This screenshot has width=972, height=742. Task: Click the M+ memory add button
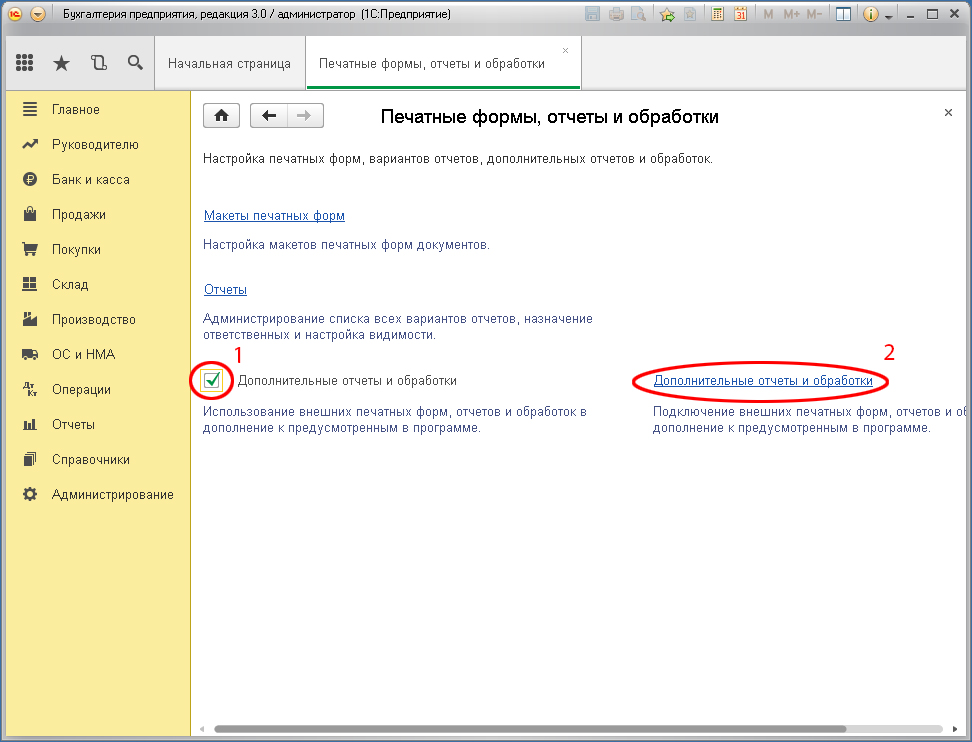792,14
